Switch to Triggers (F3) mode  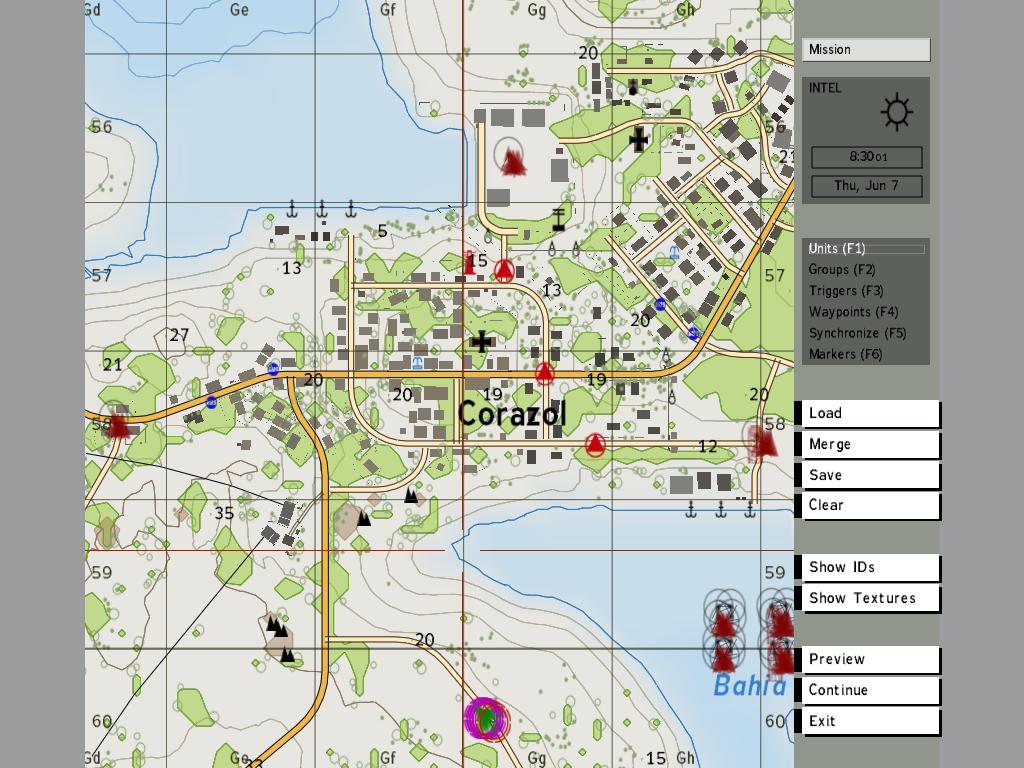[x=846, y=291]
